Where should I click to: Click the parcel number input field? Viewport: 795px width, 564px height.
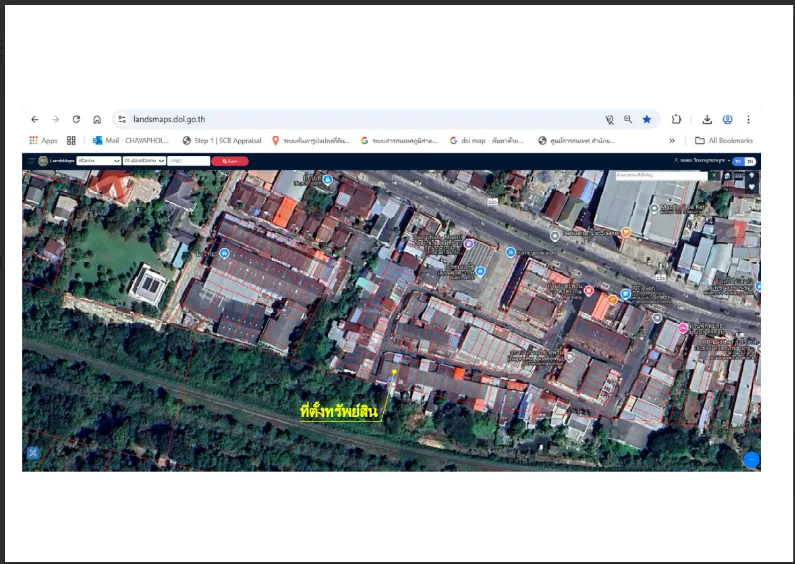pyautogui.click(x=188, y=161)
